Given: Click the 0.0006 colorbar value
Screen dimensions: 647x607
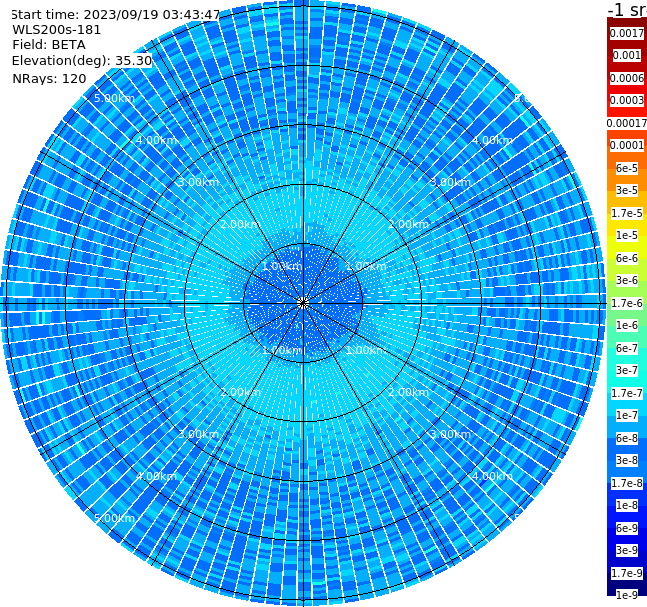Looking at the screenshot, I should click(627, 78).
